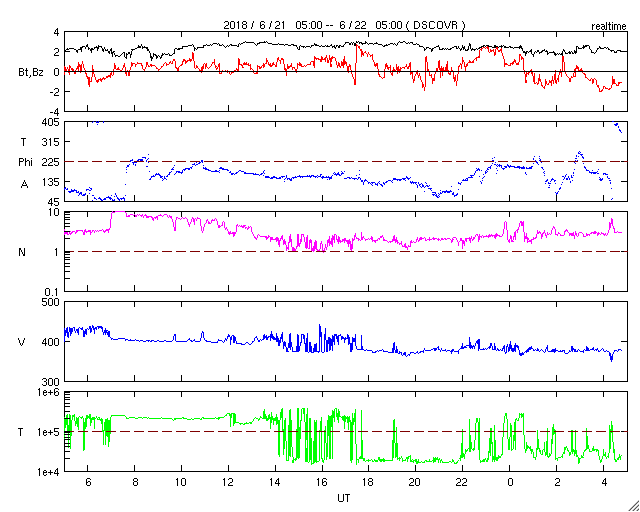Click the '500' value on the velocity axis
Image resolution: width=640 pixels, height=512 pixels.
[x=51, y=303]
